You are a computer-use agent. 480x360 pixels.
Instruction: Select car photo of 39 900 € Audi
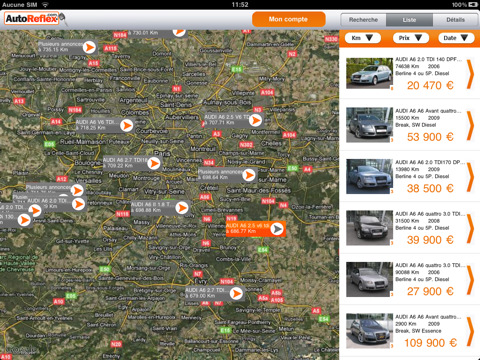click(x=369, y=228)
